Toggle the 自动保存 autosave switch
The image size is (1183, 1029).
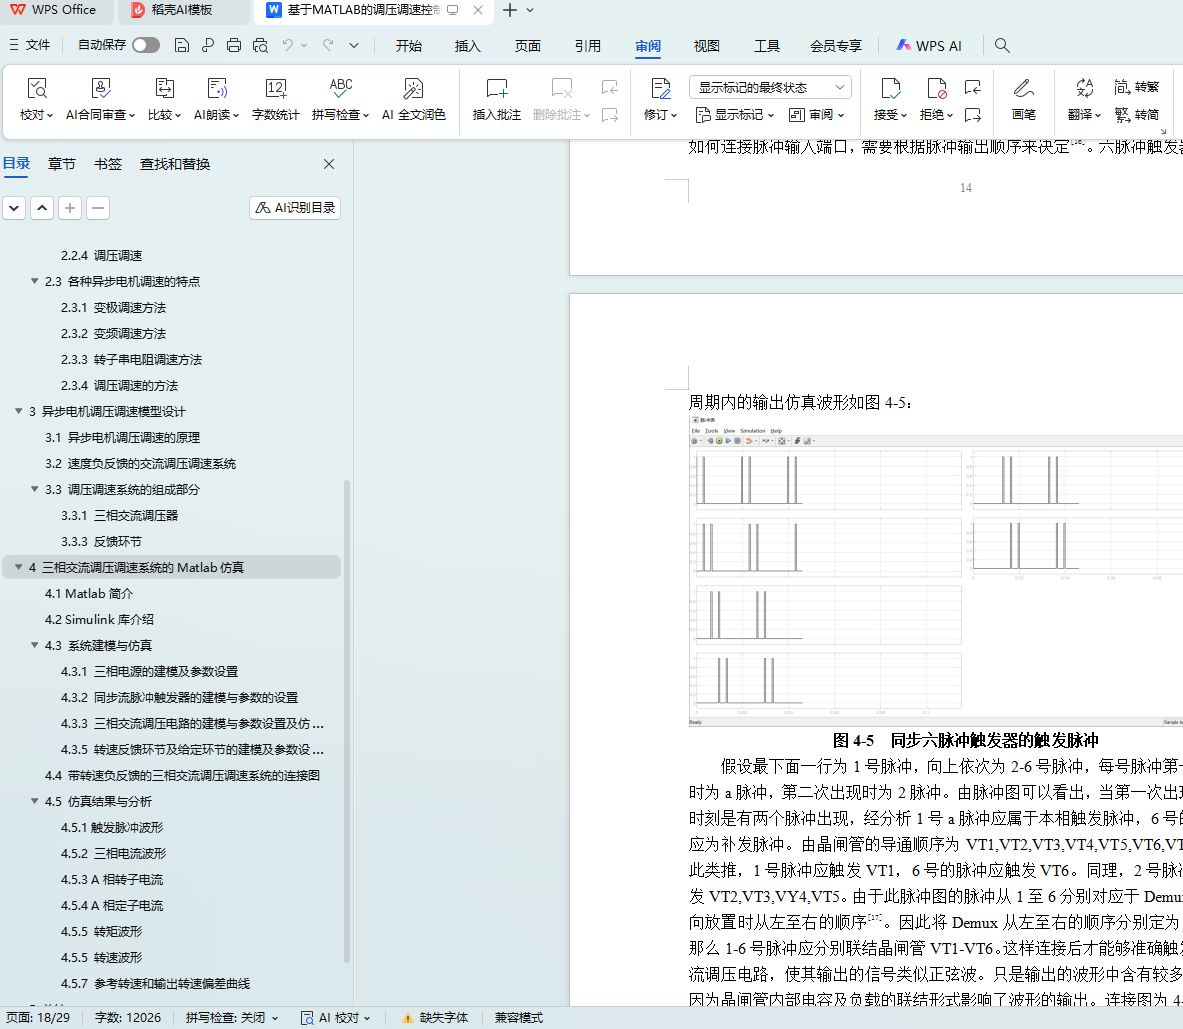tap(146, 45)
